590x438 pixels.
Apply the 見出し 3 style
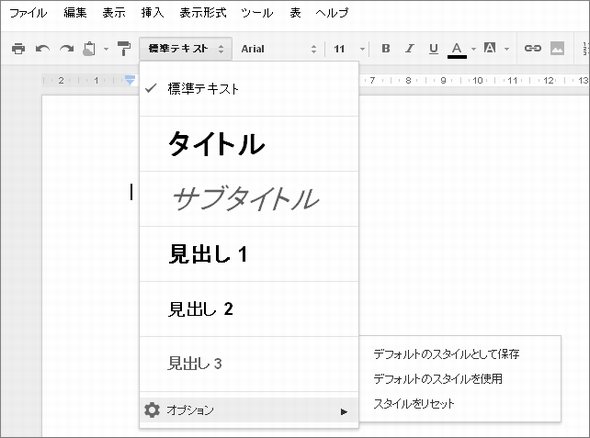point(249,364)
